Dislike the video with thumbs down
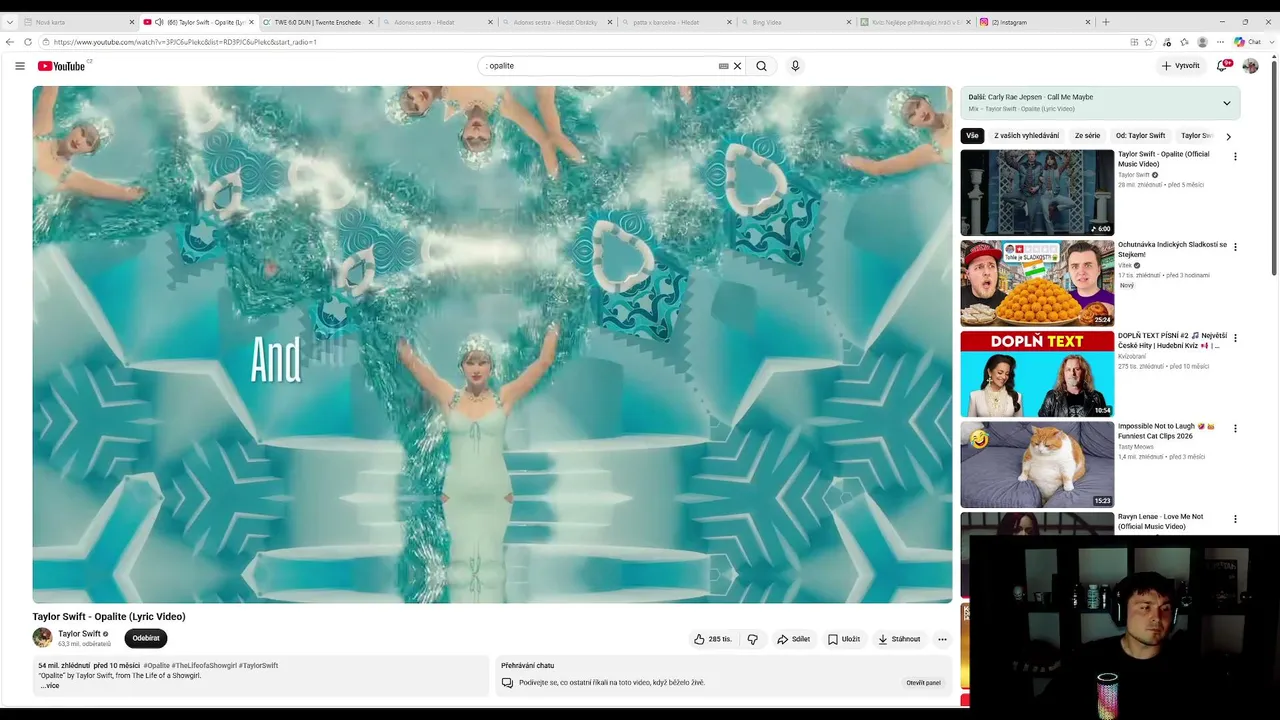The height and width of the screenshot is (720, 1280). pyautogui.click(x=753, y=639)
